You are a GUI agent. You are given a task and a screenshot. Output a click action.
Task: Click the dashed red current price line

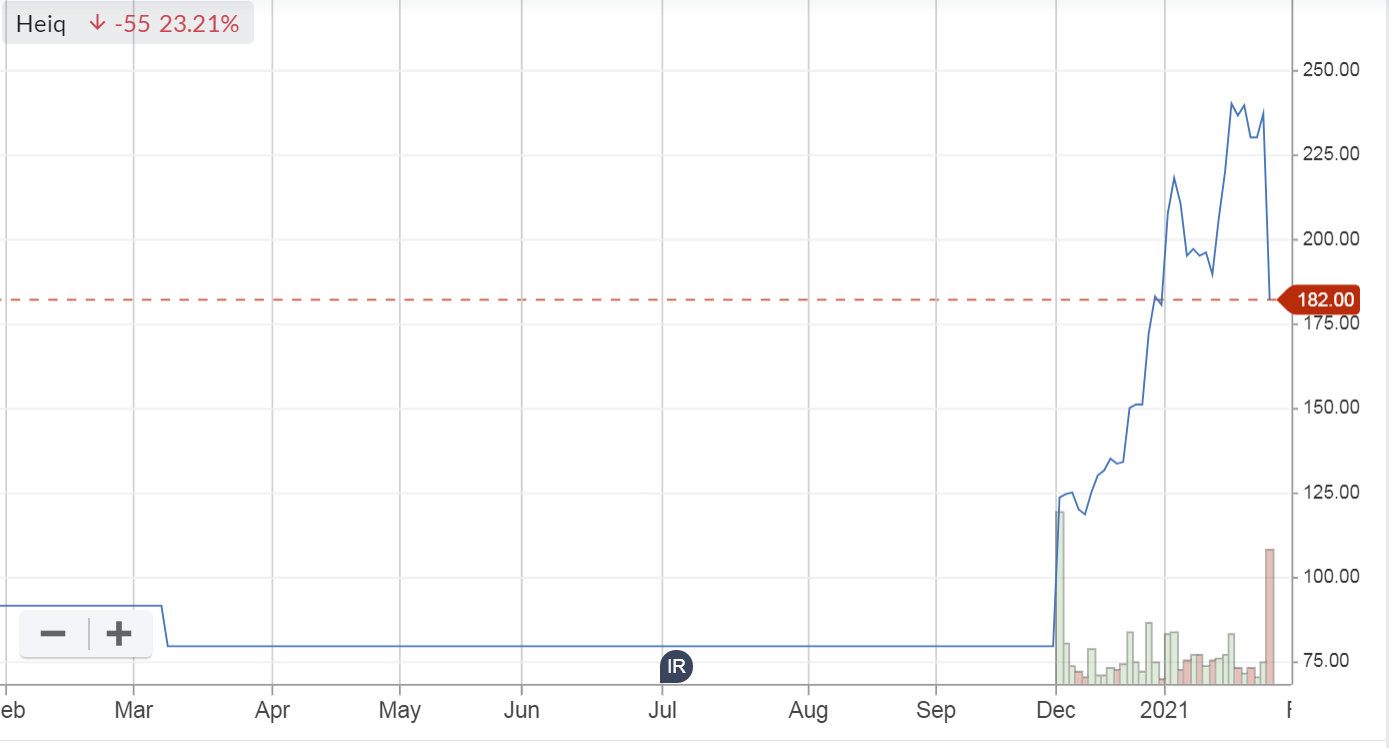tap(600, 299)
